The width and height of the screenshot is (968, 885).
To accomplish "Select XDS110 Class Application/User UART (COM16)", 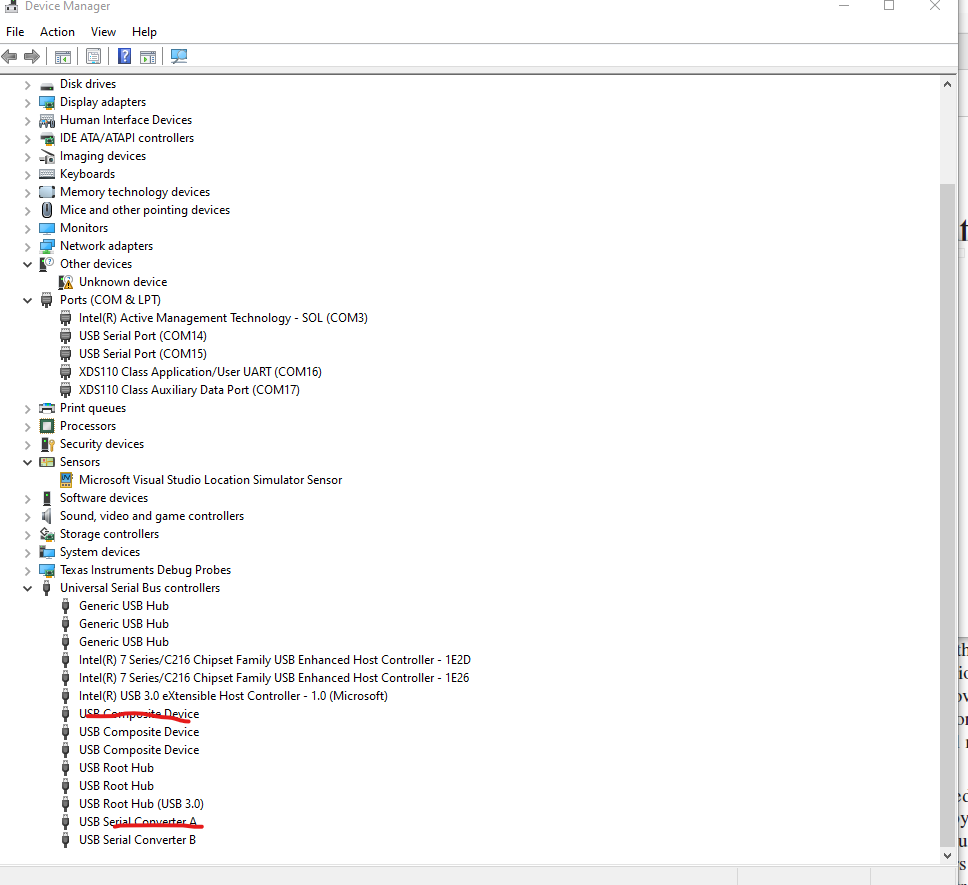I will tap(200, 372).
